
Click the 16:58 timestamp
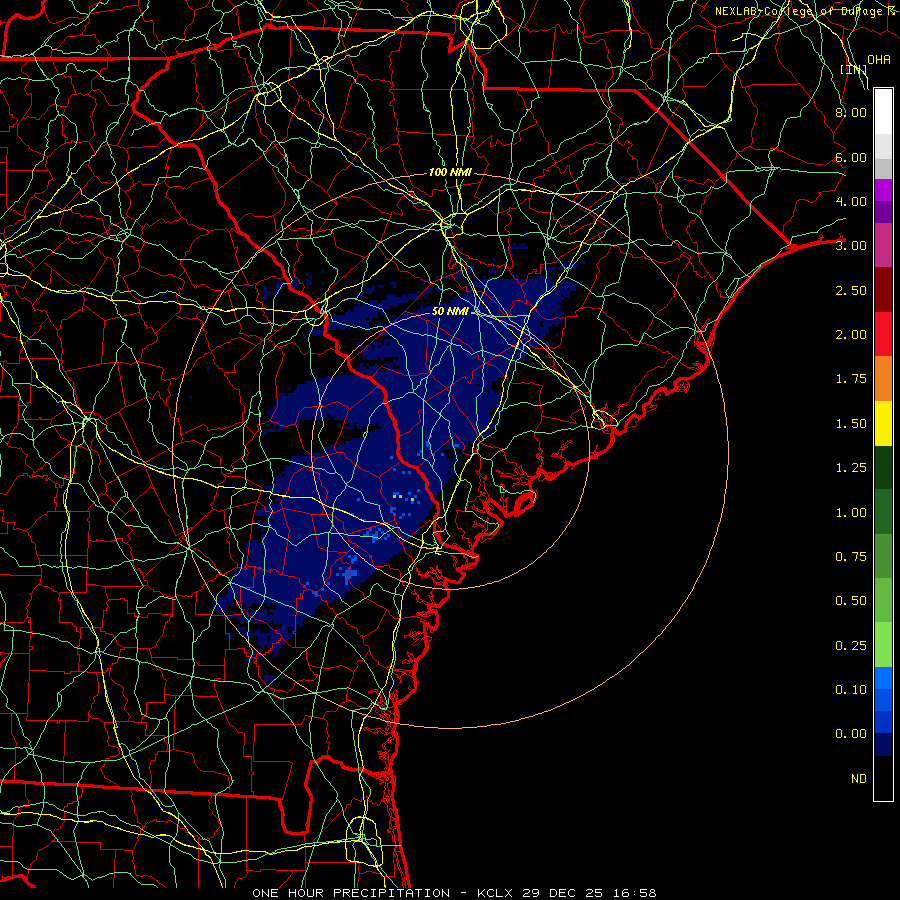click(x=634, y=893)
